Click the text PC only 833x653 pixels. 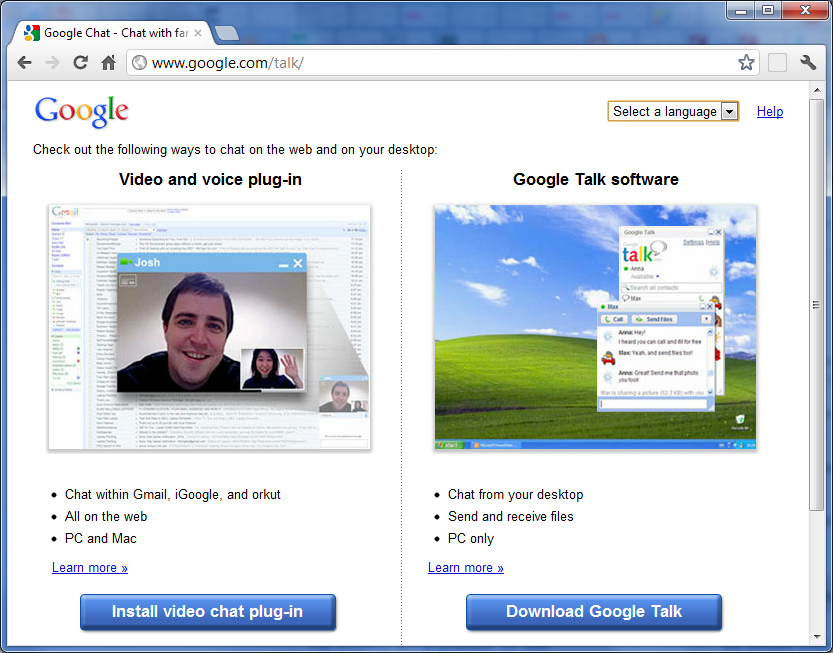471,539
